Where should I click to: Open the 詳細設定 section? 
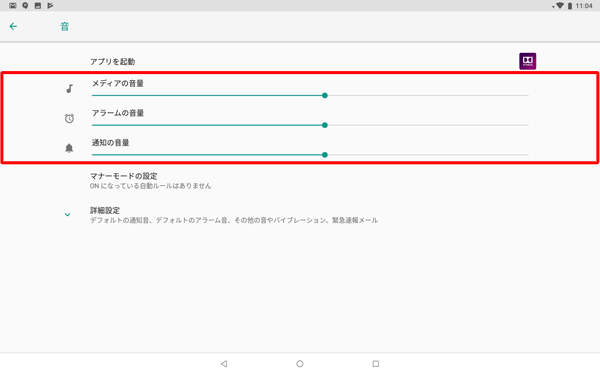[x=300, y=215]
